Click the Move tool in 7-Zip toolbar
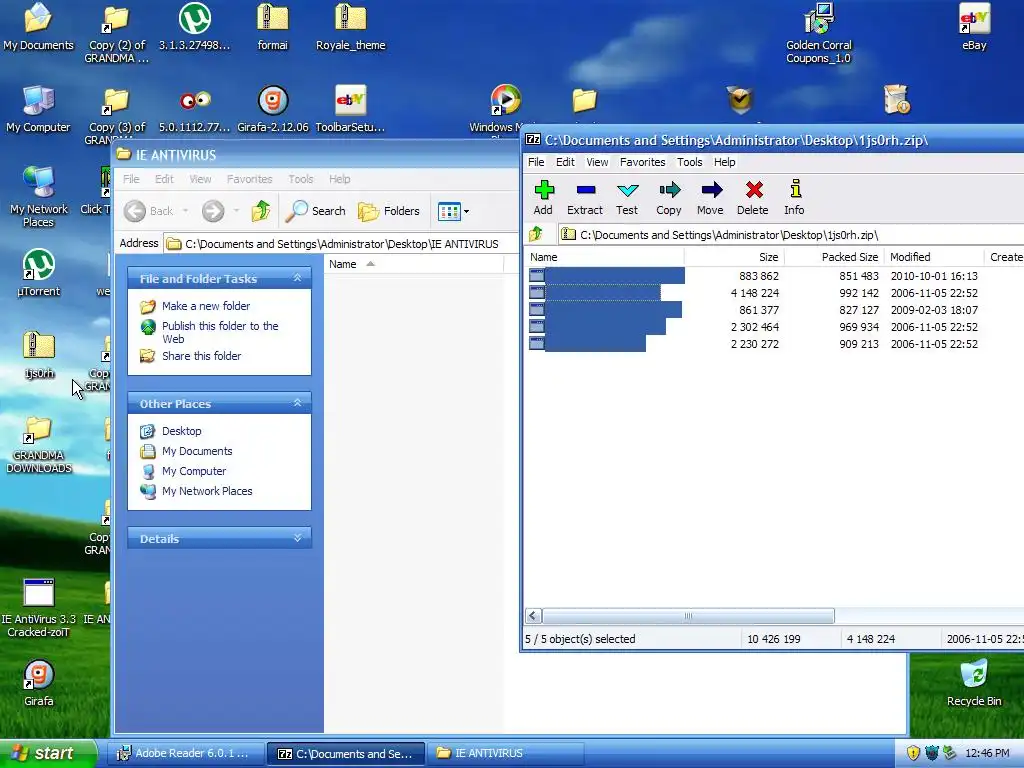The image size is (1024, 768). tap(711, 198)
